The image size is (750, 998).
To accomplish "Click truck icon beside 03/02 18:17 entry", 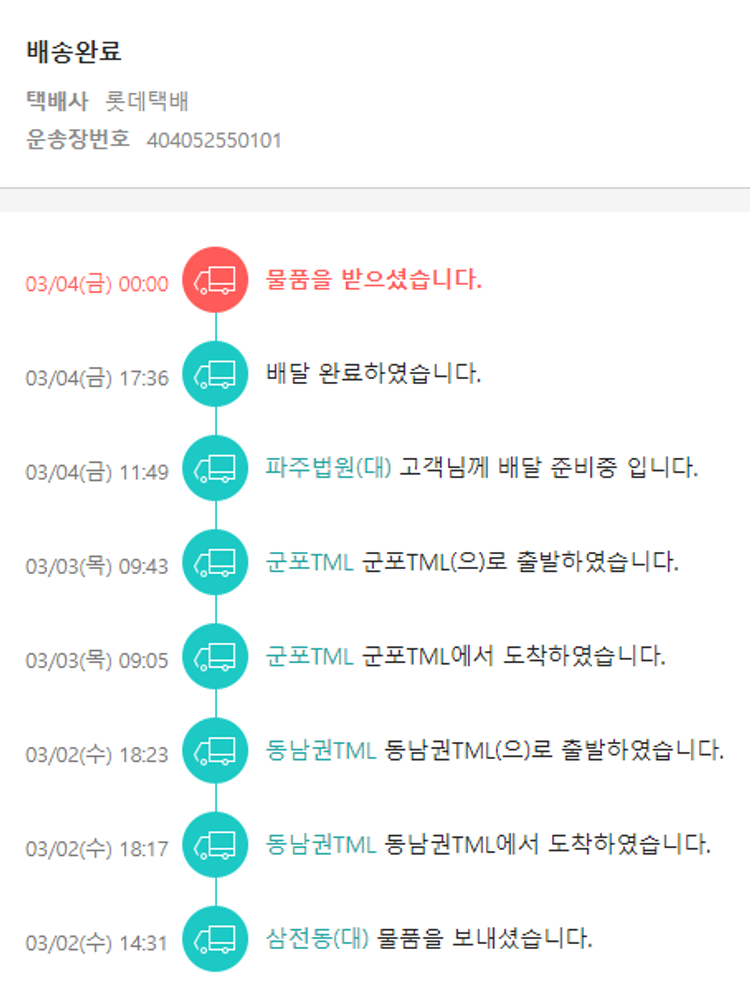I will (215, 845).
